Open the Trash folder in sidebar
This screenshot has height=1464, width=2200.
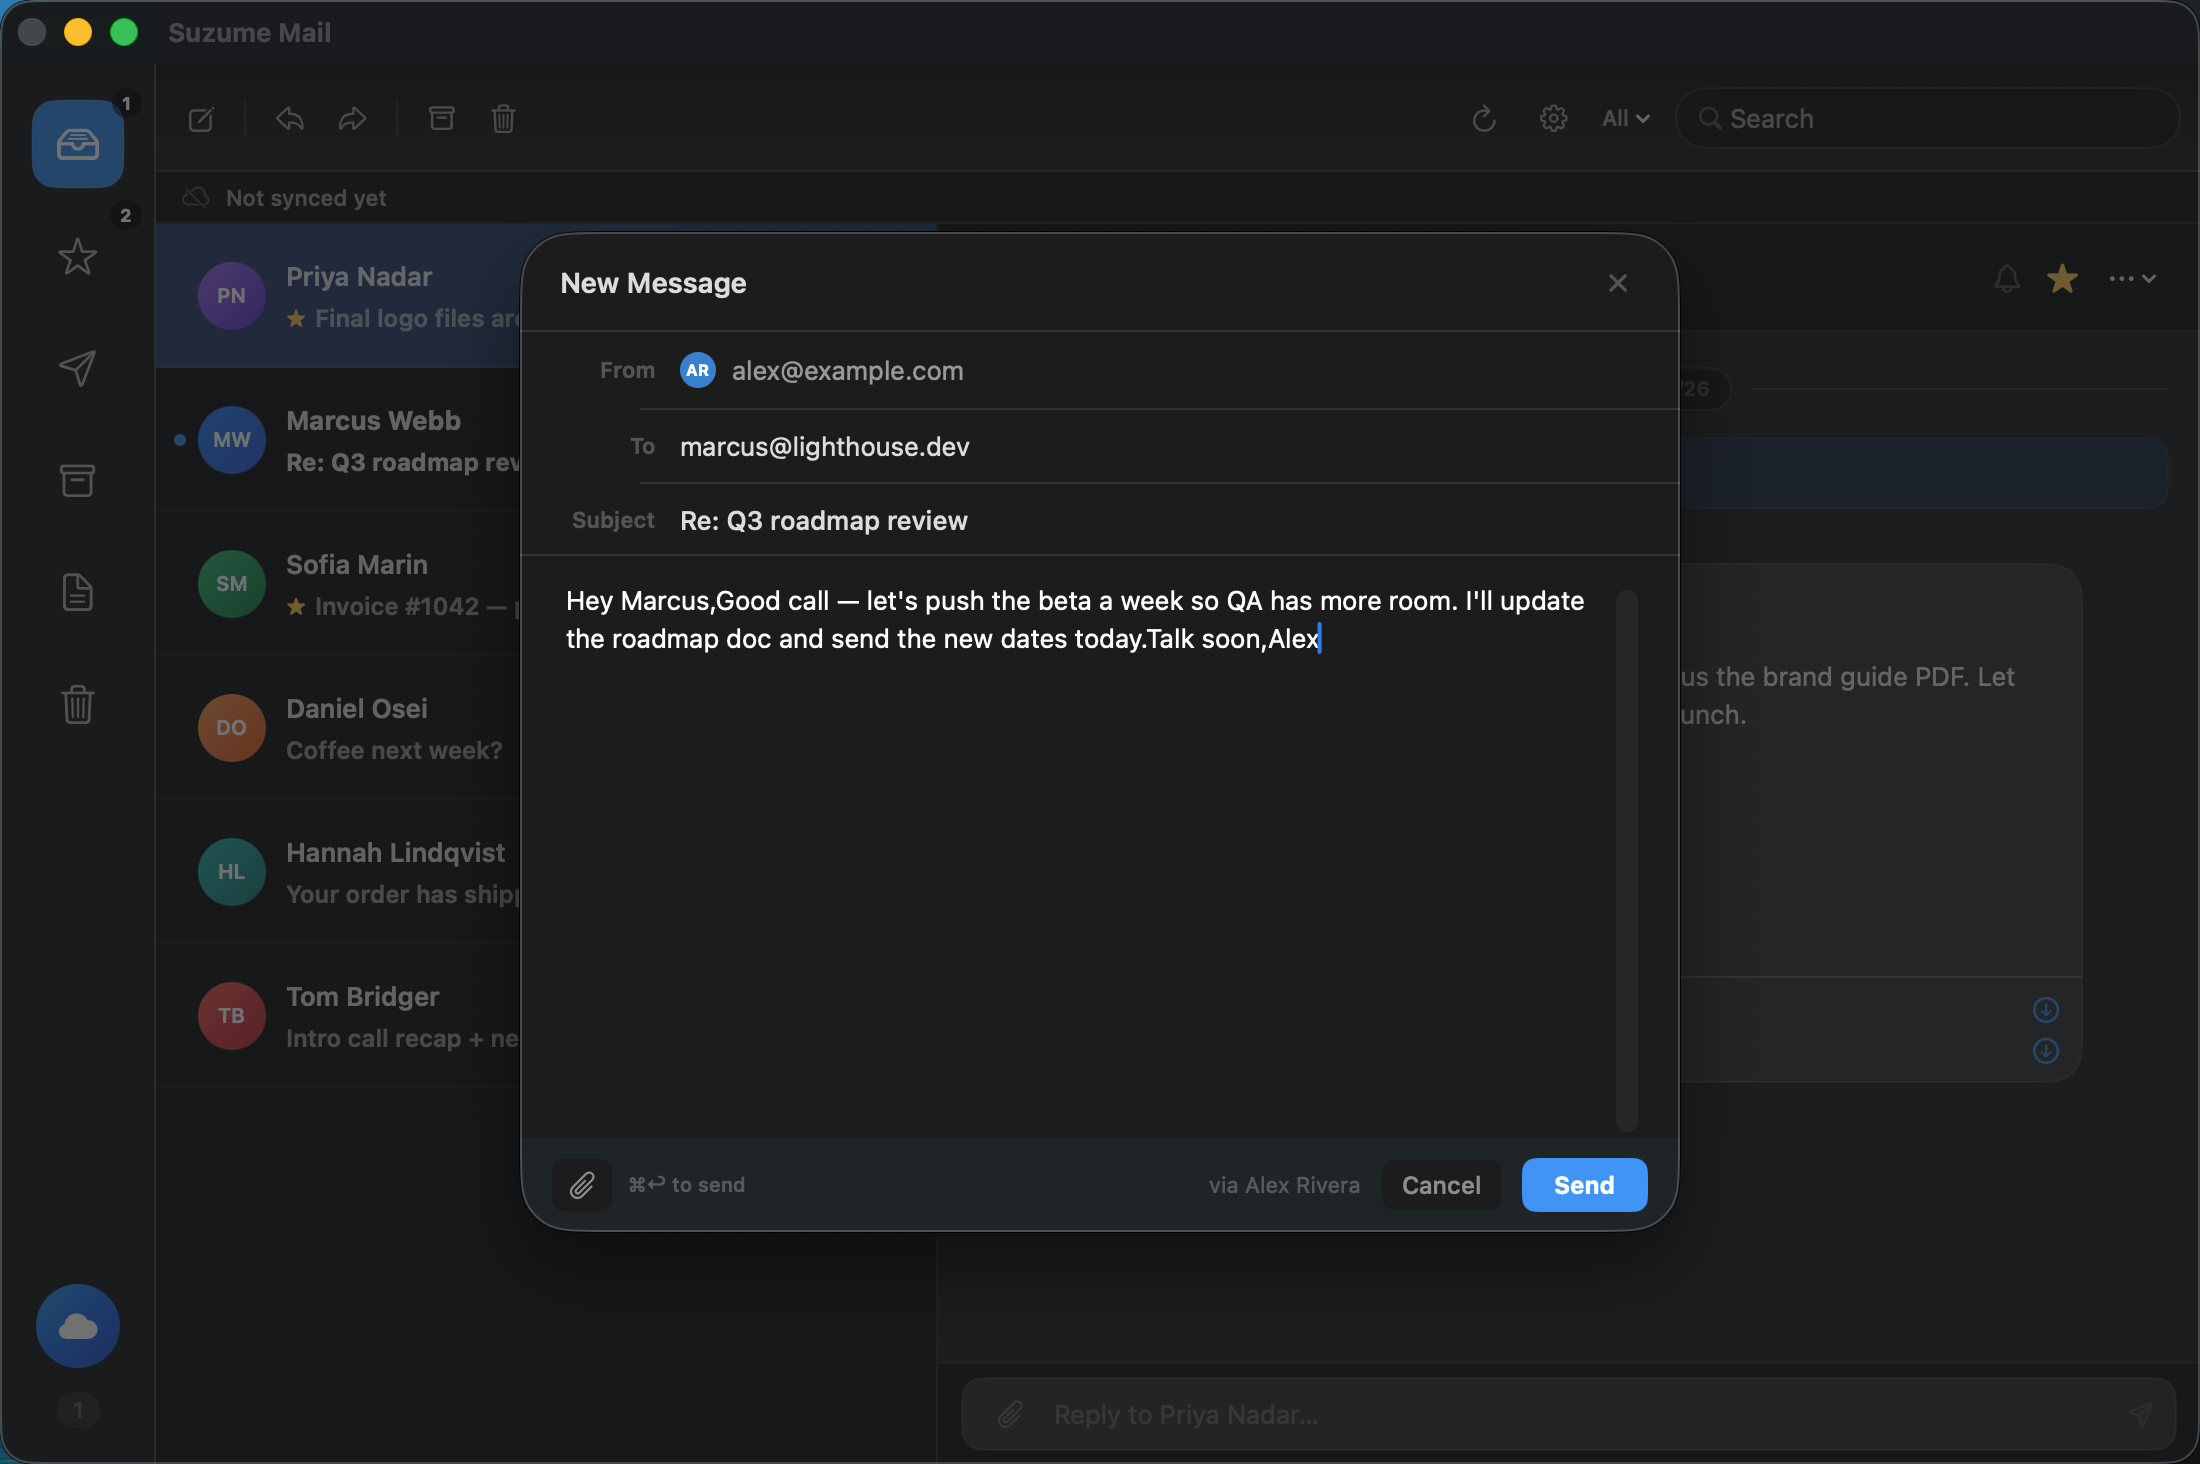click(78, 704)
